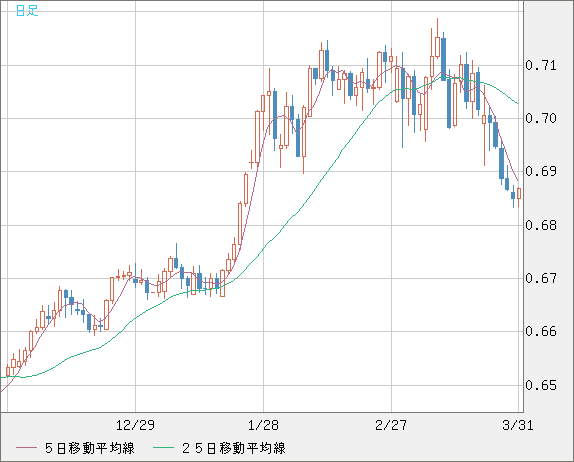This screenshot has width=574, height=462.
Task: Click the 25日移動平均線 legend label
Action: click(x=234, y=448)
